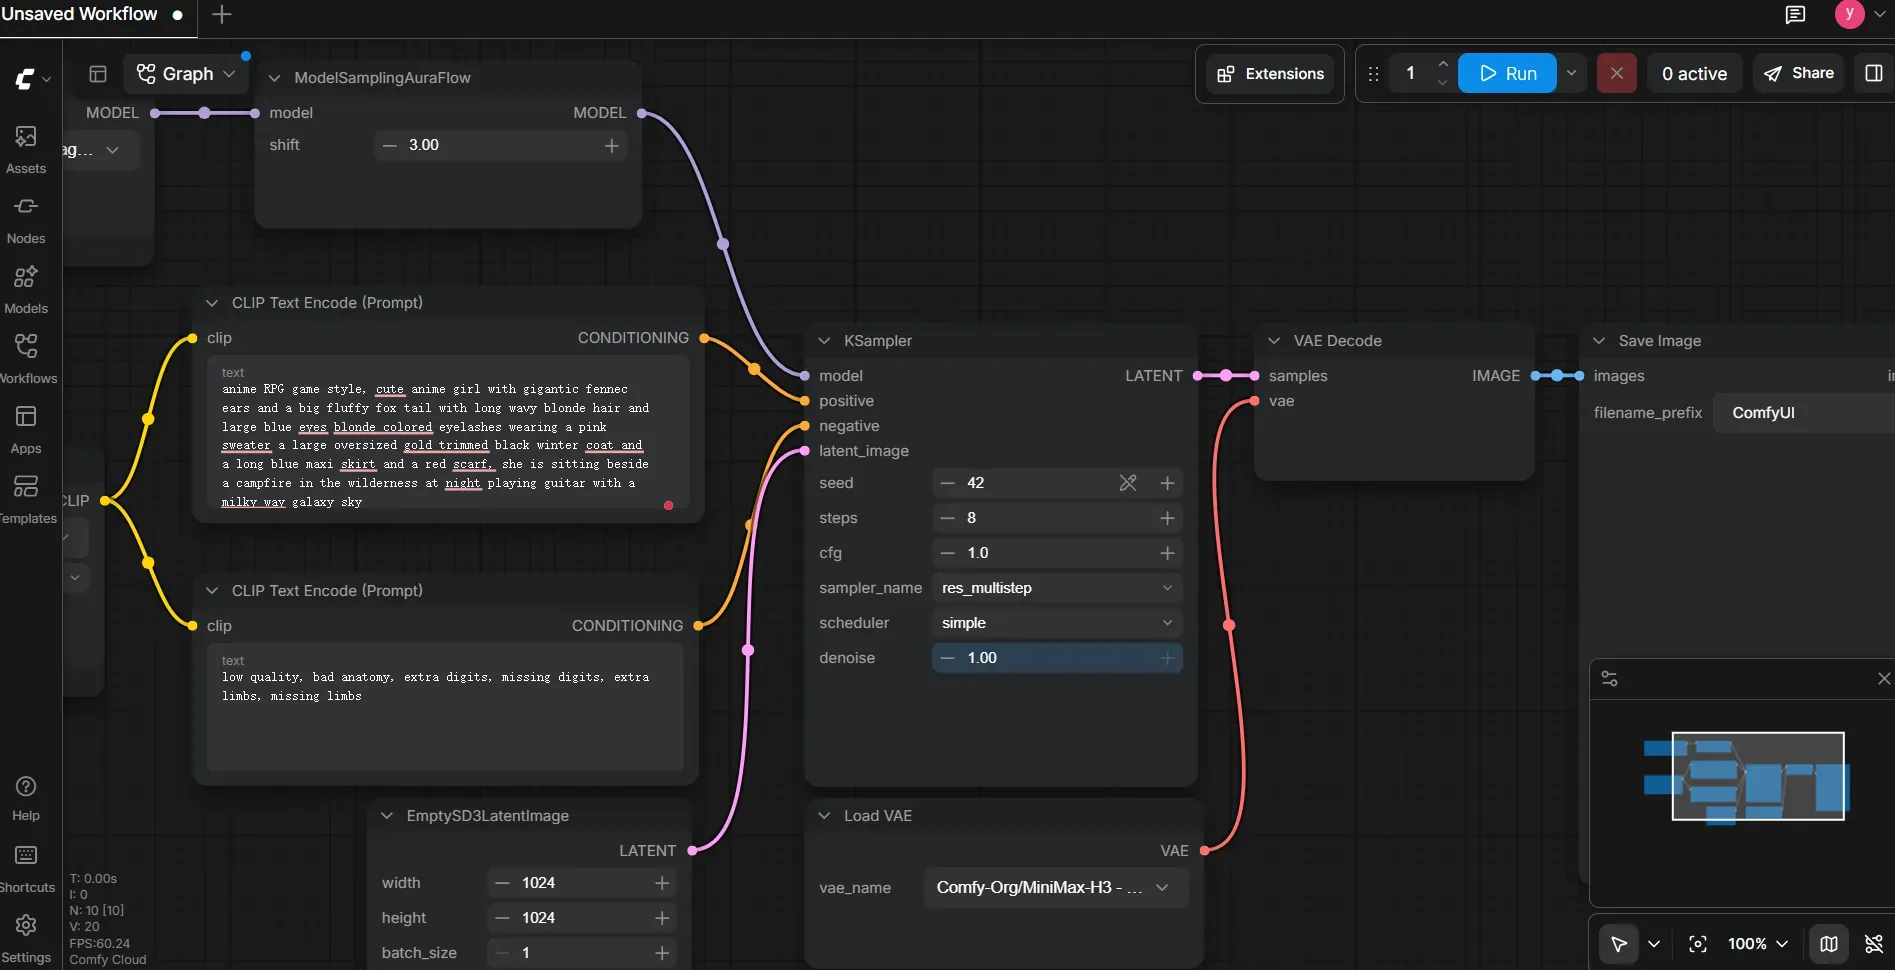
Task: Open minimap settings sliders icon
Action: tap(1609, 679)
